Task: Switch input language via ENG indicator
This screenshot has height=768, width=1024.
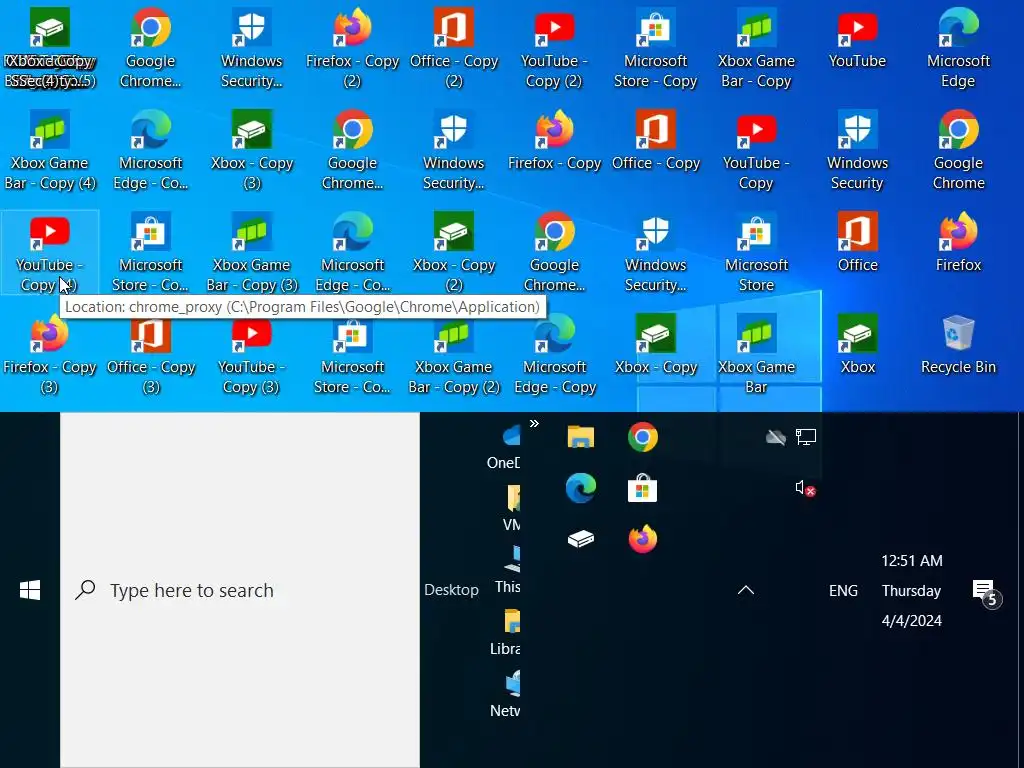Action: point(843,590)
